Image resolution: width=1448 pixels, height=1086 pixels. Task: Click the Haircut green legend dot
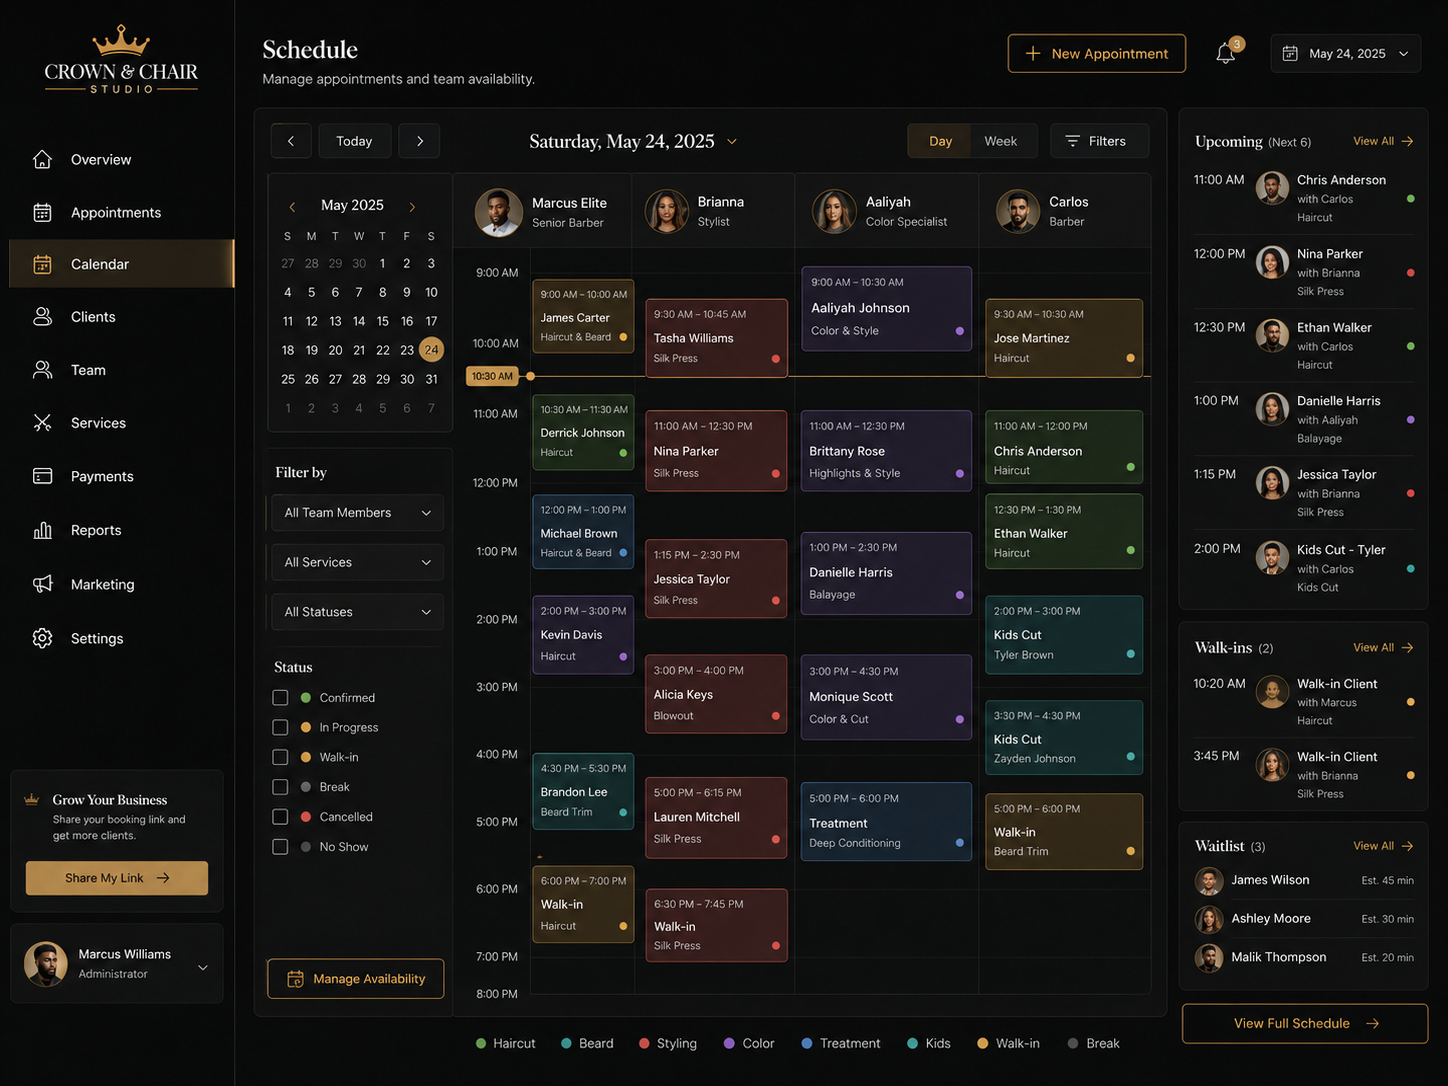point(481,1043)
